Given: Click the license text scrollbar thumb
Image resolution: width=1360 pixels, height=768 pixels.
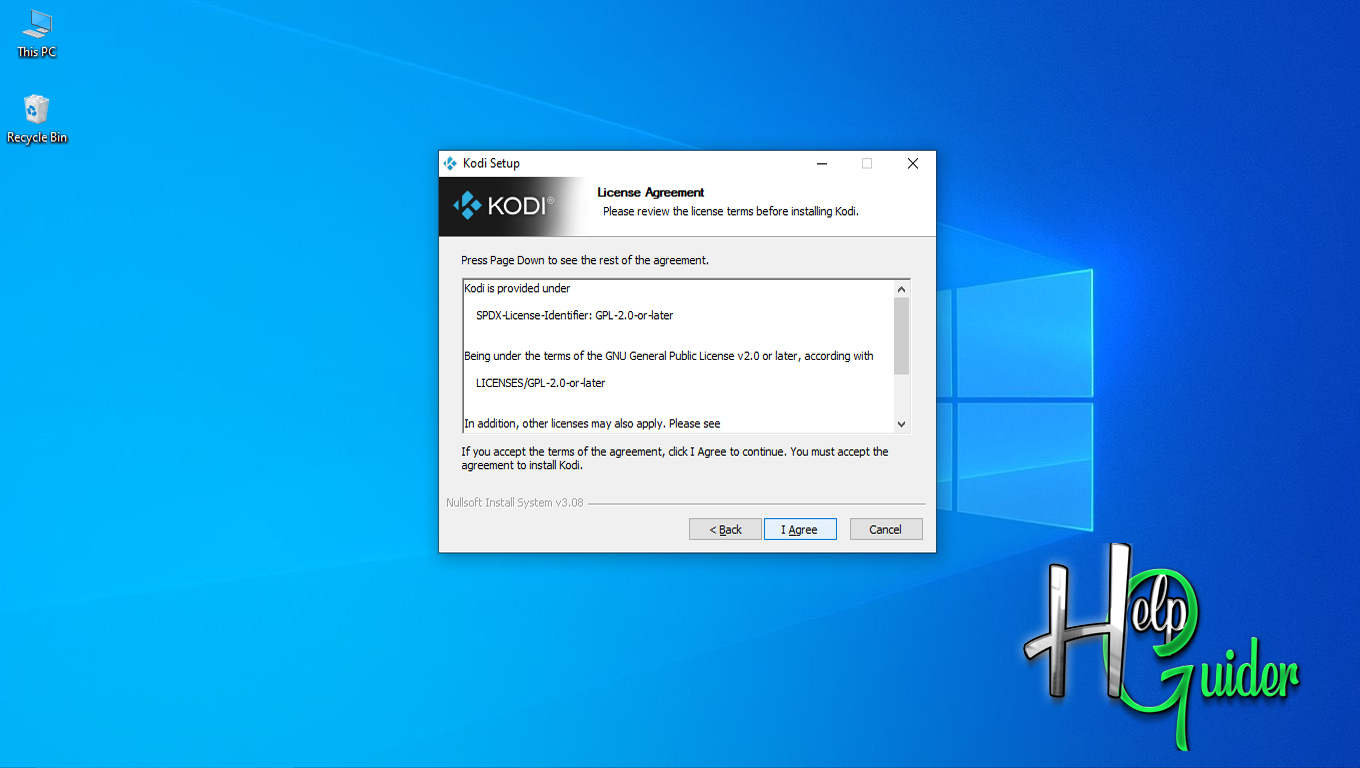Looking at the screenshot, I should tap(901, 336).
